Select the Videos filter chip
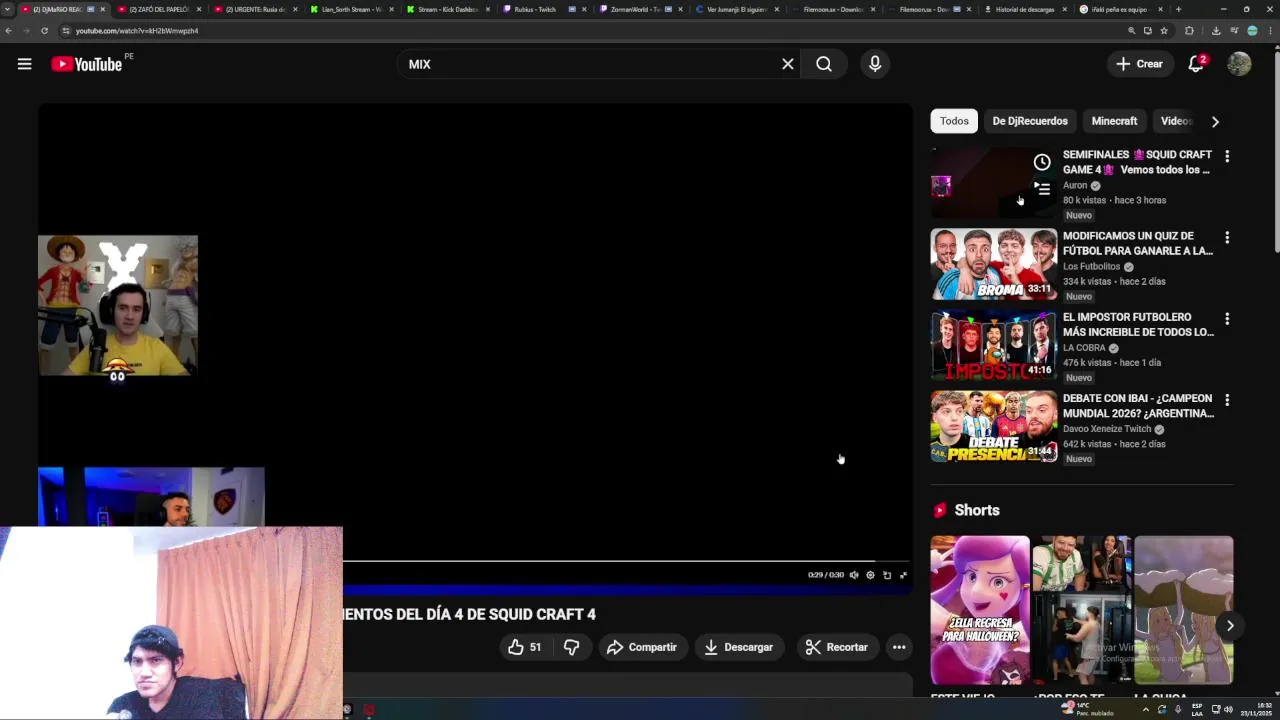The height and width of the screenshot is (720, 1280). click(x=1176, y=121)
